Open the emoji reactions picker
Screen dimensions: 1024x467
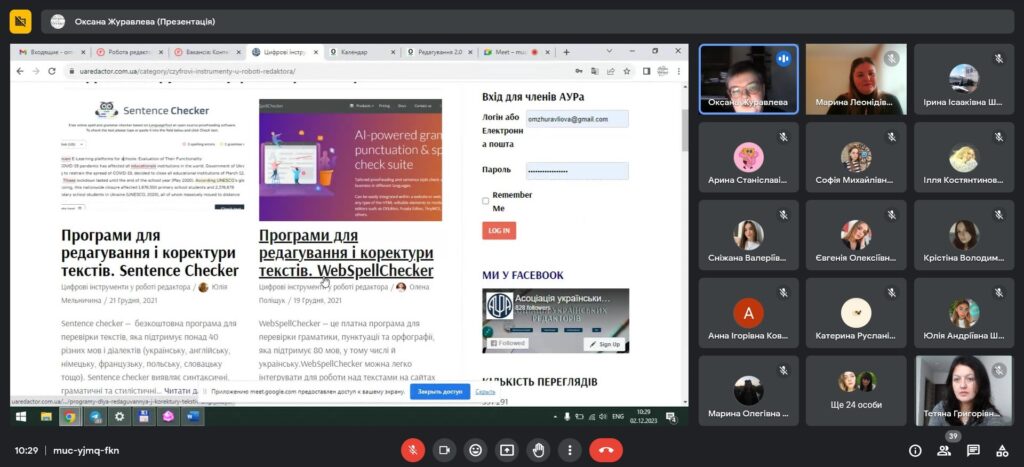tap(475, 450)
